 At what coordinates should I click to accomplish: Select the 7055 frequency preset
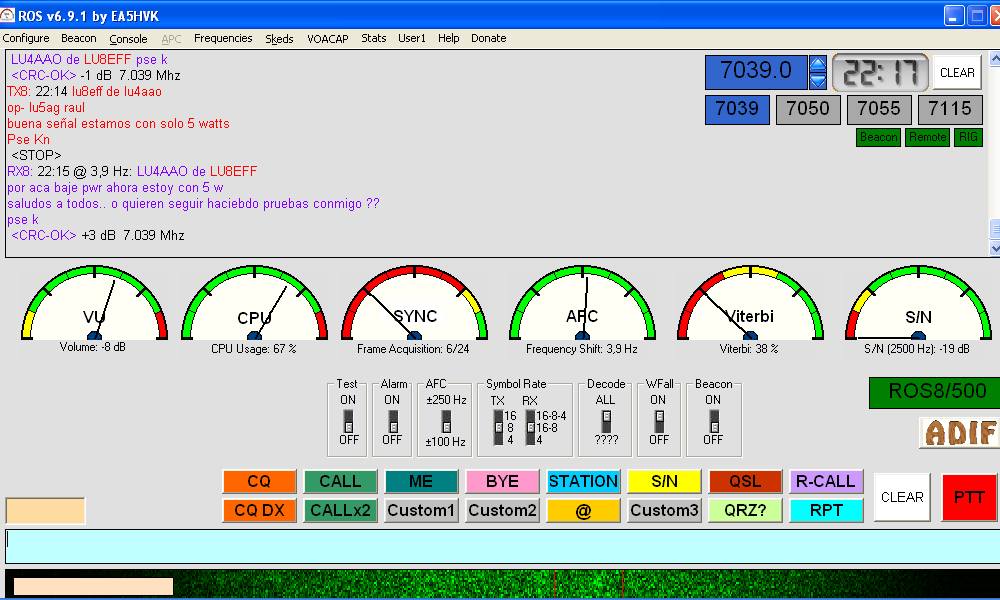click(879, 109)
